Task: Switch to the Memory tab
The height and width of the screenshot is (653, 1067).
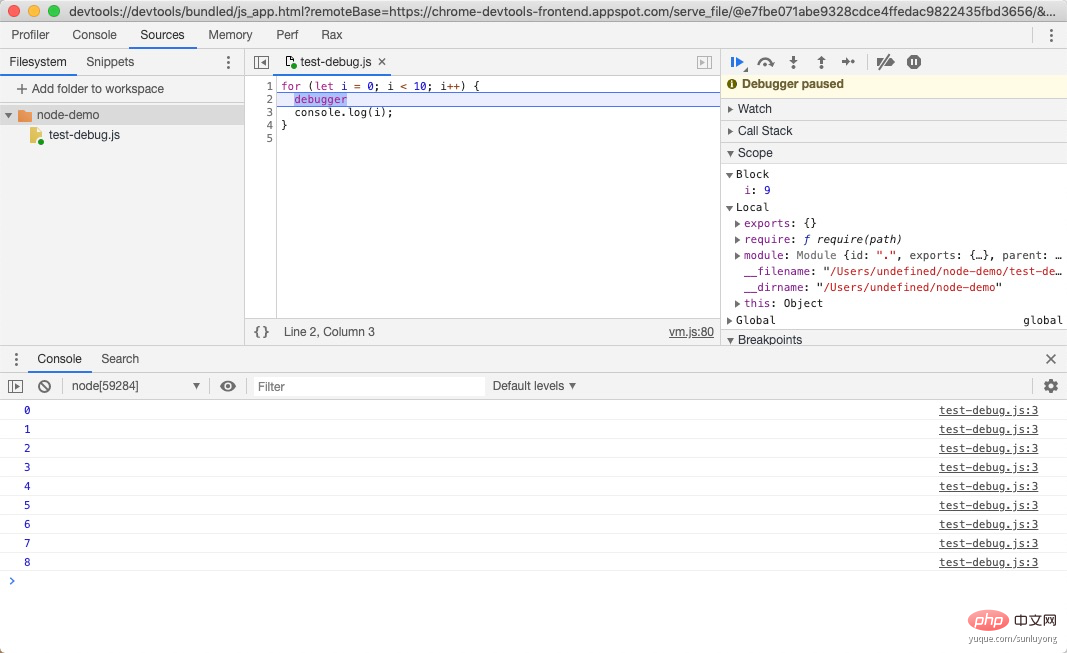Action: pos(230,35)
